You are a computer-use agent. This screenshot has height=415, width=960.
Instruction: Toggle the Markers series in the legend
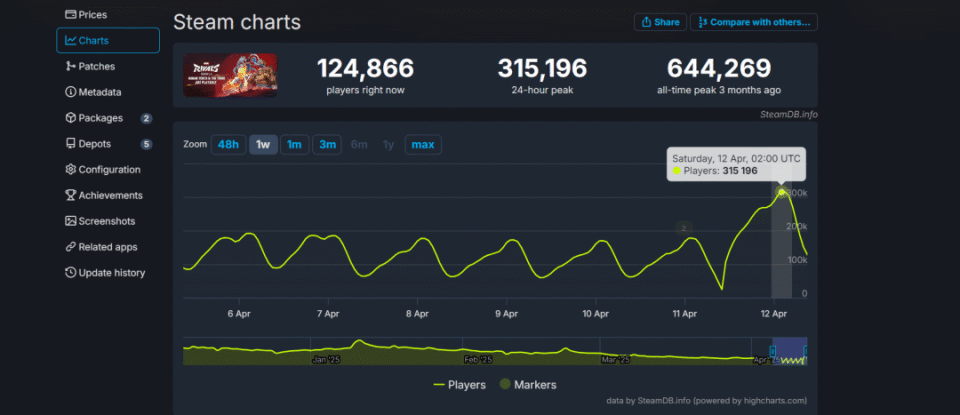click(x=528, y=385)
